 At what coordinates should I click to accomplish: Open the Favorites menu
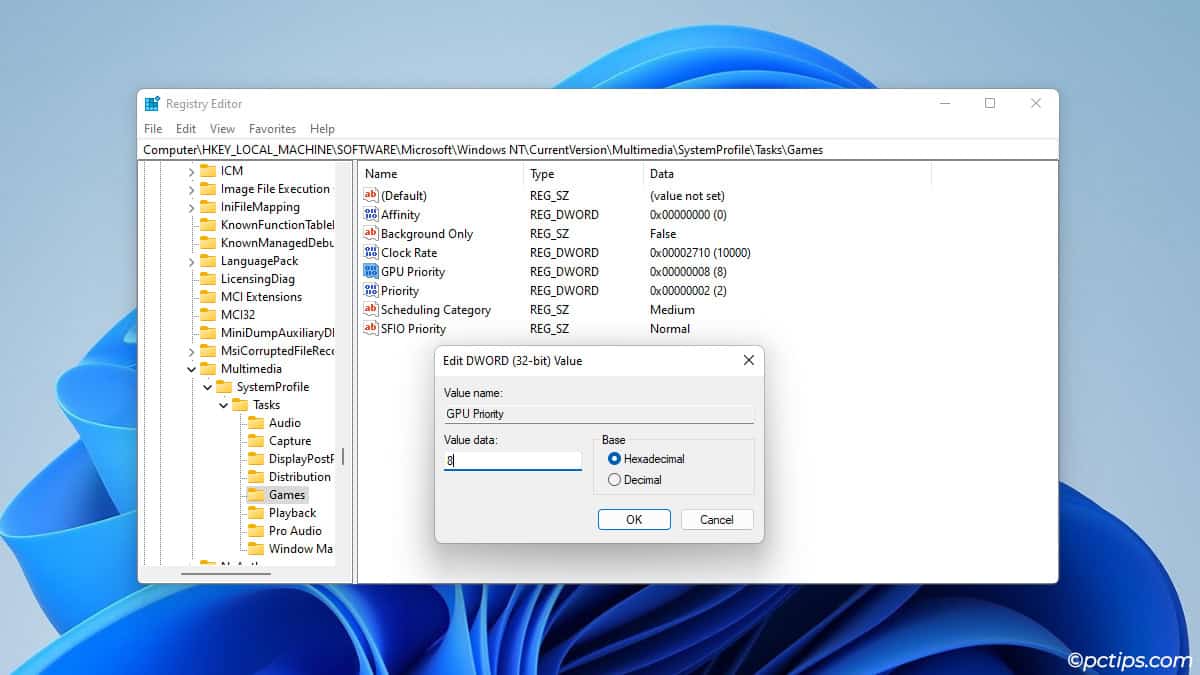click(272, 129)
